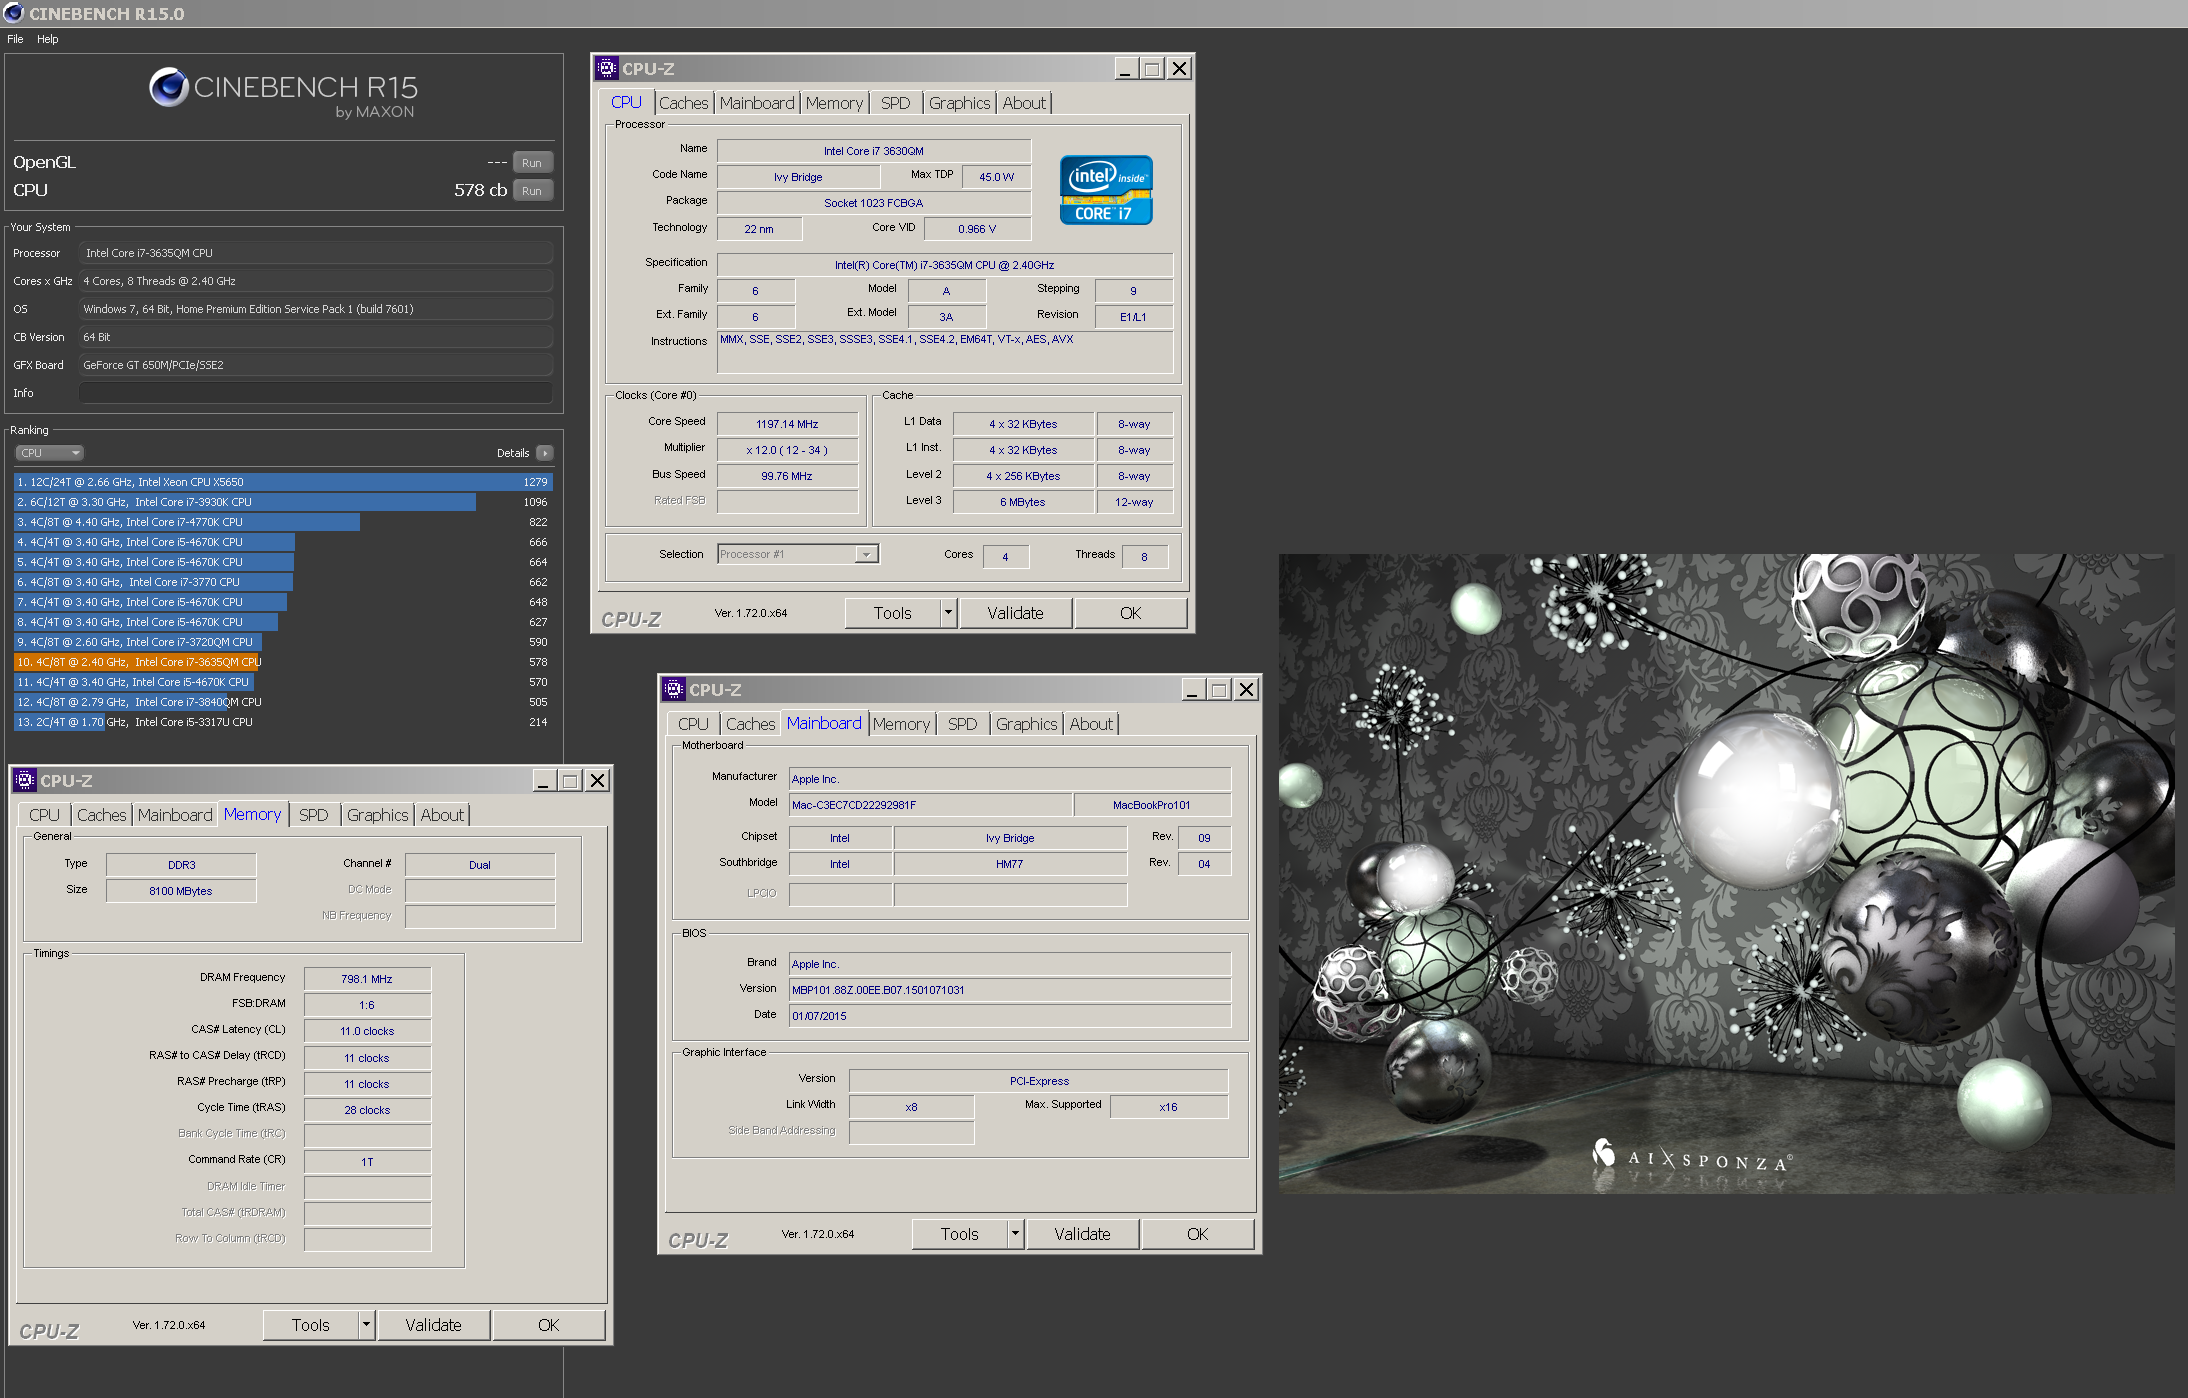Image resolution: width=2188 pixels, height=1398 pixels.
Task: Switch to Caches tab in CPU window
Action: click(684, 103)
